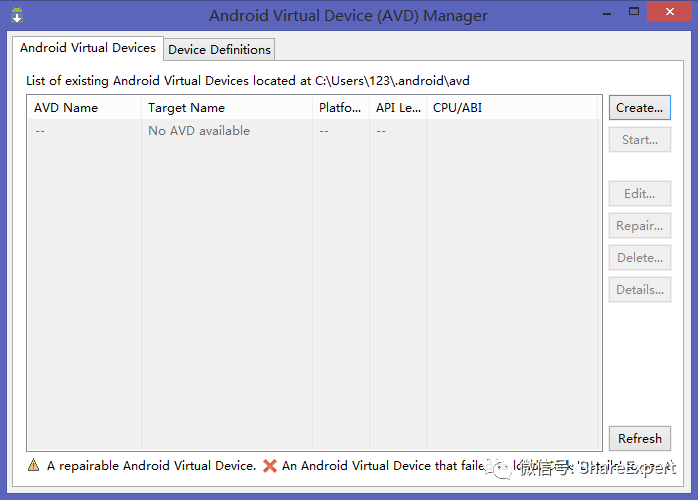
Task: Click the Repair... button
Action: pos(640,226)
